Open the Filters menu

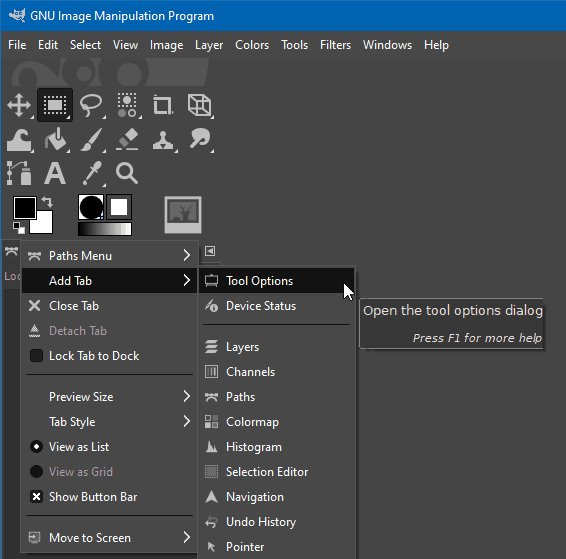click(x=335, y=45)
